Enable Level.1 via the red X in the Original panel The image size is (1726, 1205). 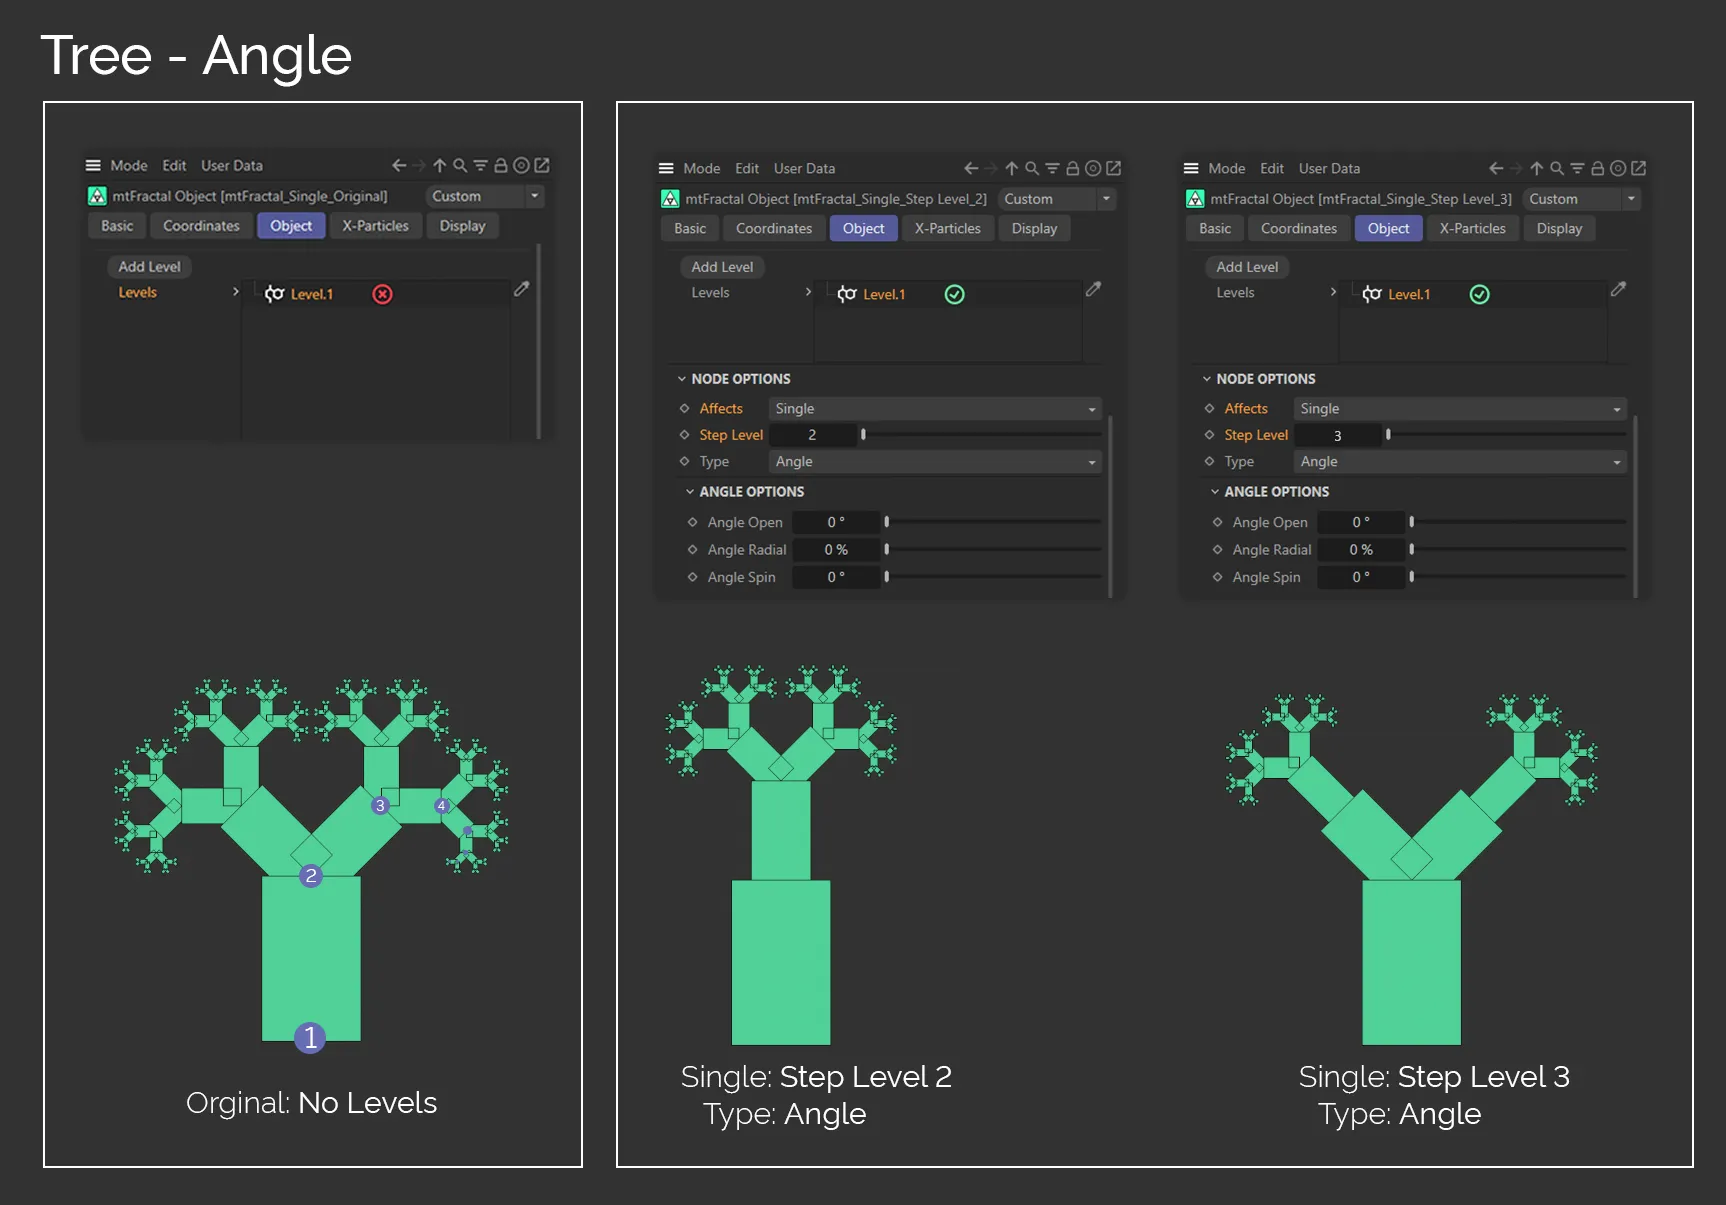tap(382, 294)
